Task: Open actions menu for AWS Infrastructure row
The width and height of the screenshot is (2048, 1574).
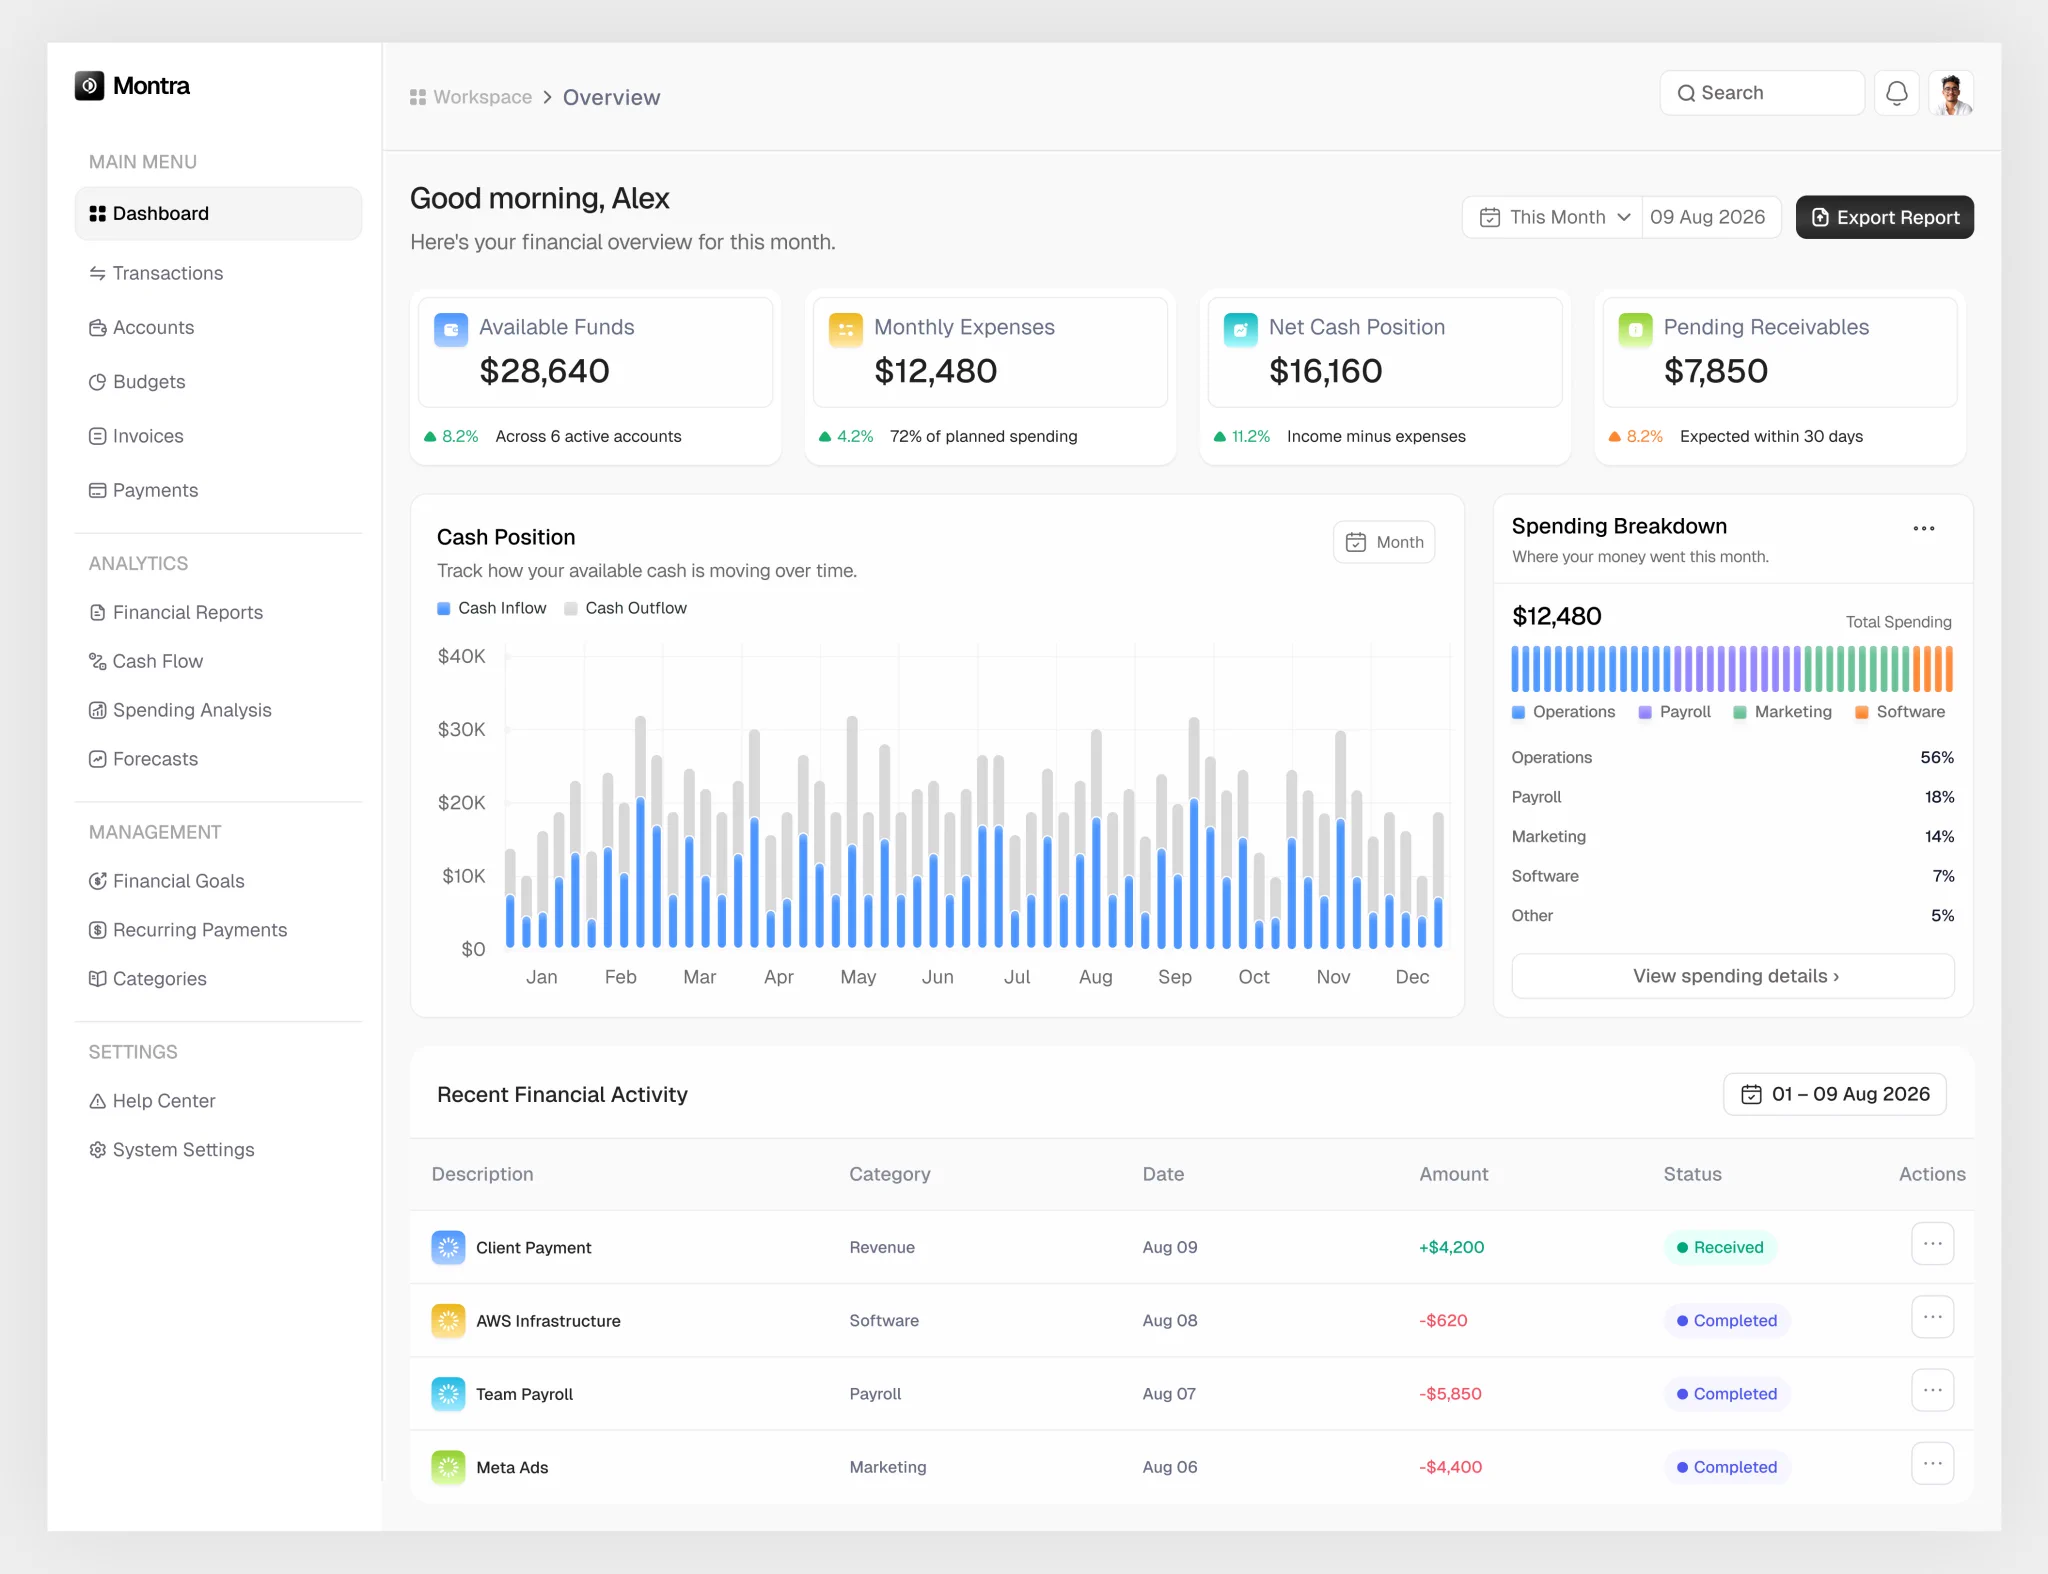Action: point(1932,1317)
